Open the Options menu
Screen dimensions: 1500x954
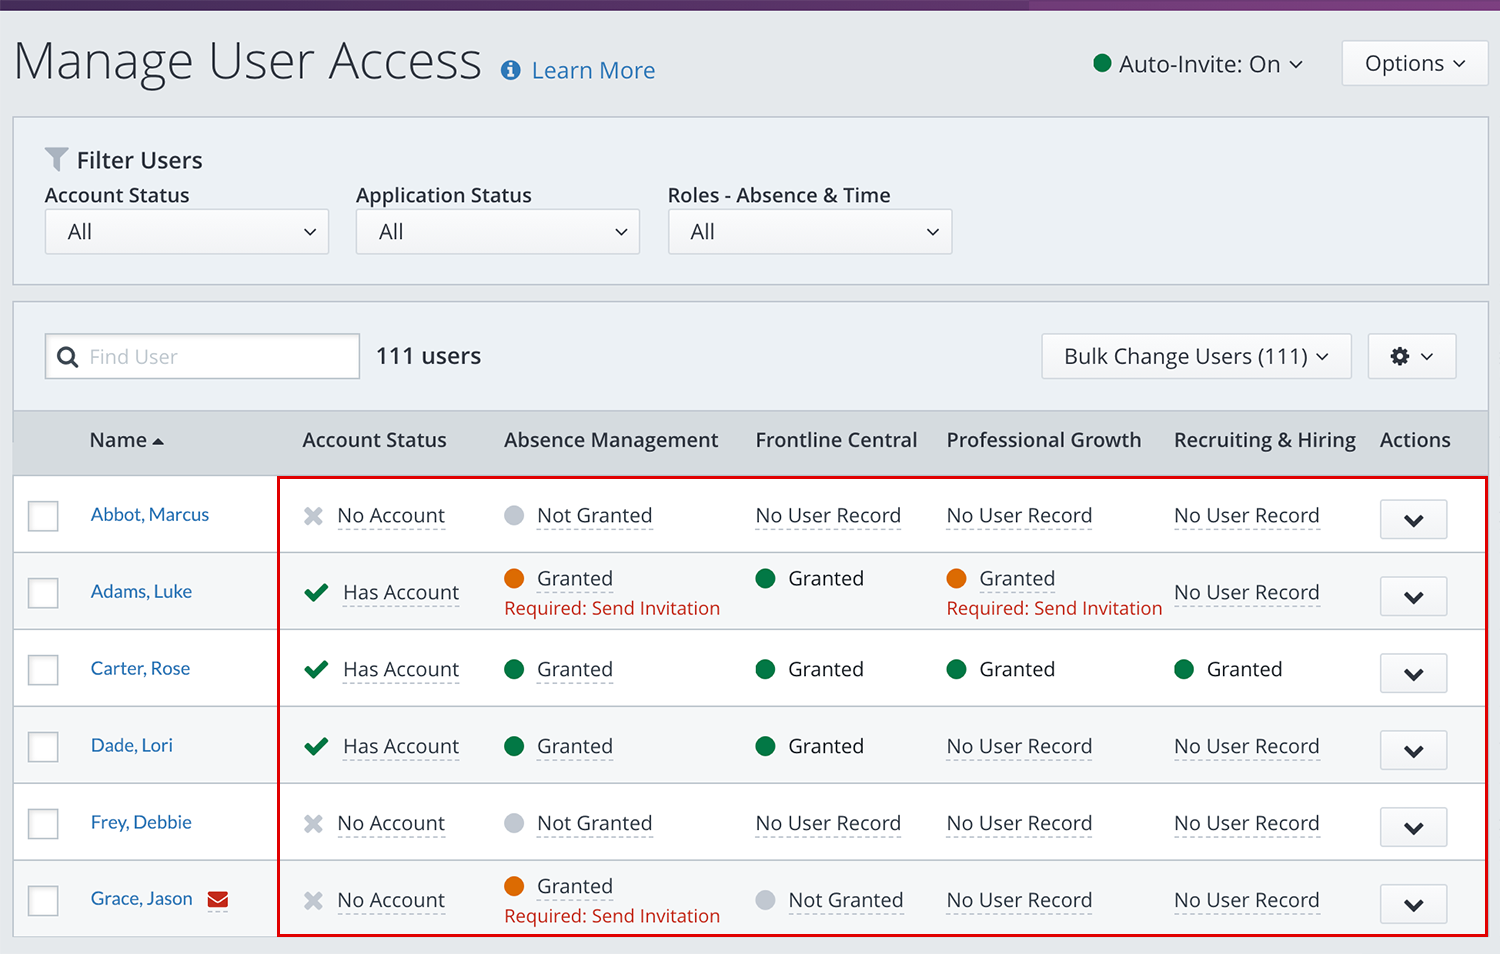coord(1414,64)
